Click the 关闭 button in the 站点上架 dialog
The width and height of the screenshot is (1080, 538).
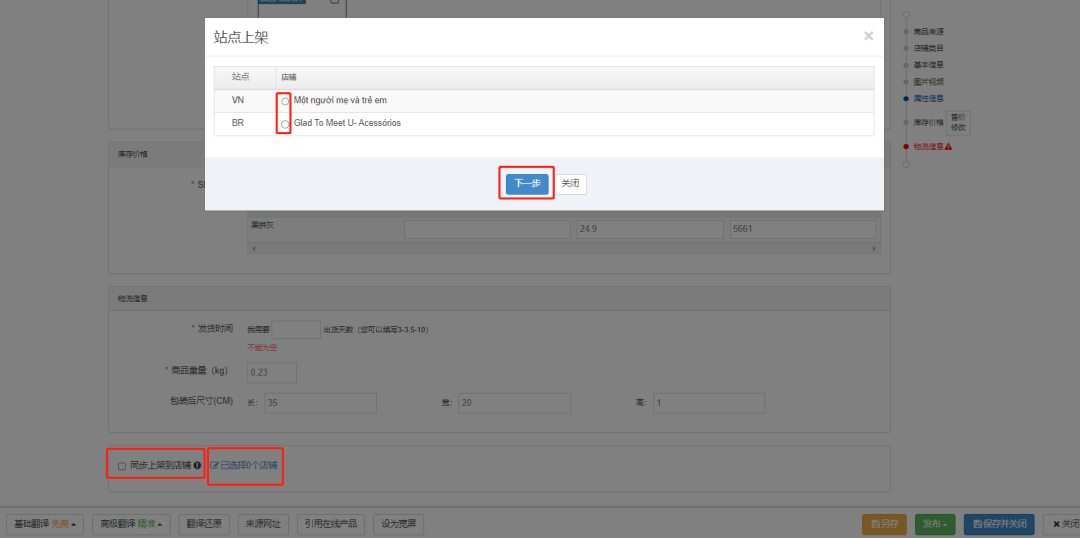571,184
